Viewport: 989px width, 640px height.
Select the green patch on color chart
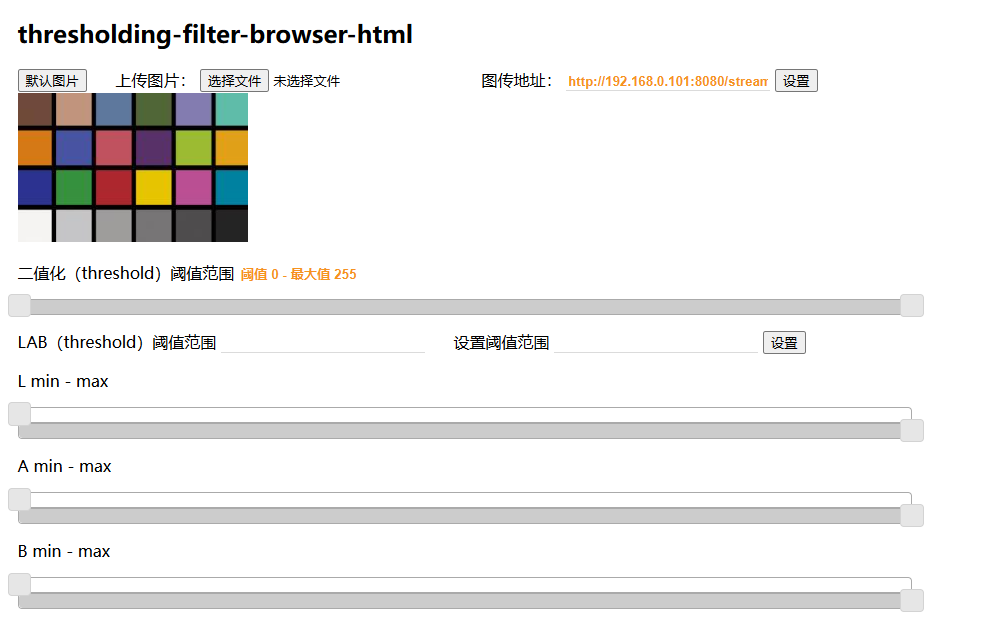pyautogui.click(x=73, y=187)
